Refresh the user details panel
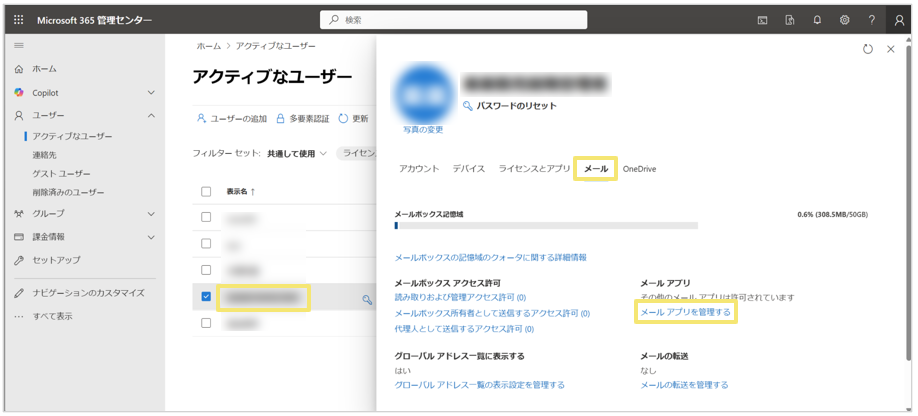This screenshot has height=416, width=918. pyautogui.click(x=868, y=49)
